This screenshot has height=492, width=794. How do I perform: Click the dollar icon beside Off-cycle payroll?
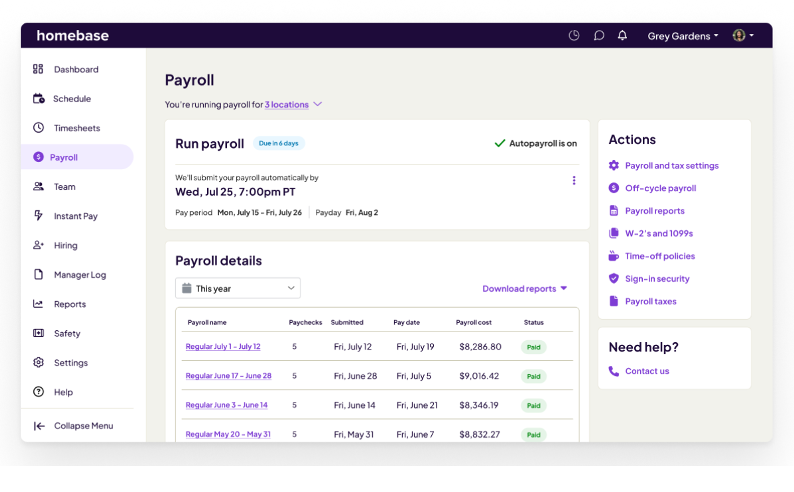pyautogui.click(x=614, y=188)
